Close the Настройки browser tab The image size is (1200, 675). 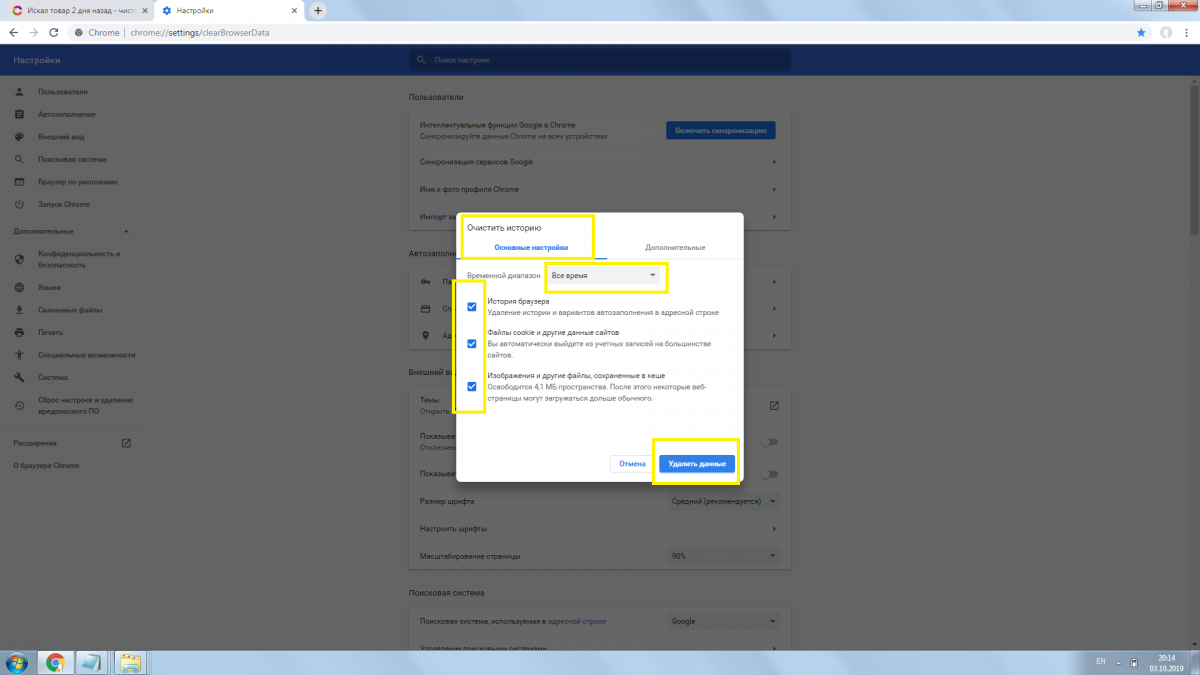point(293,11)
